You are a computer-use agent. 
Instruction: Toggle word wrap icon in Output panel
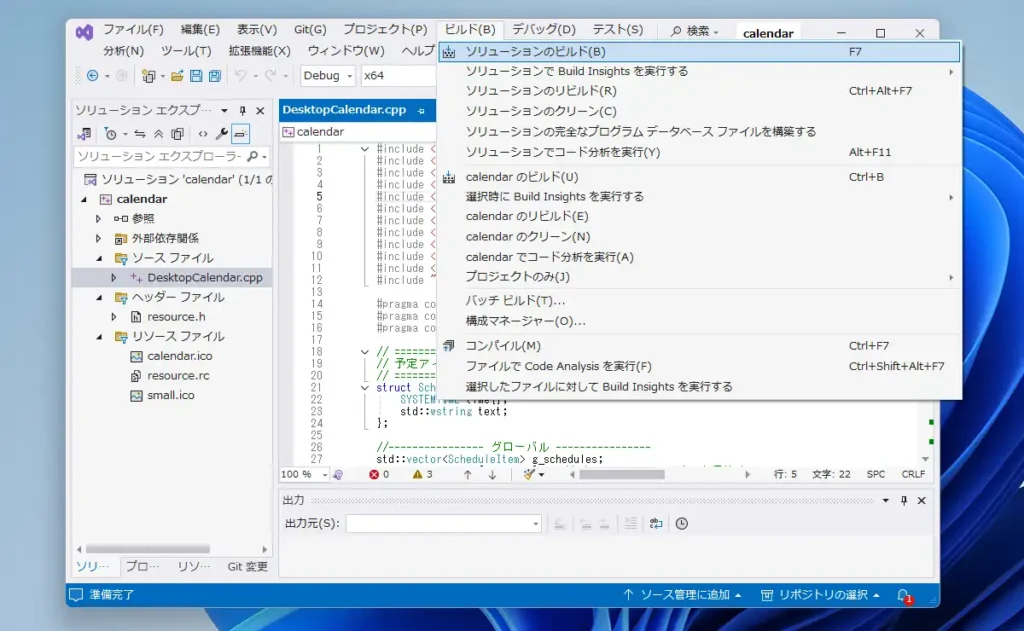point(656,523)
